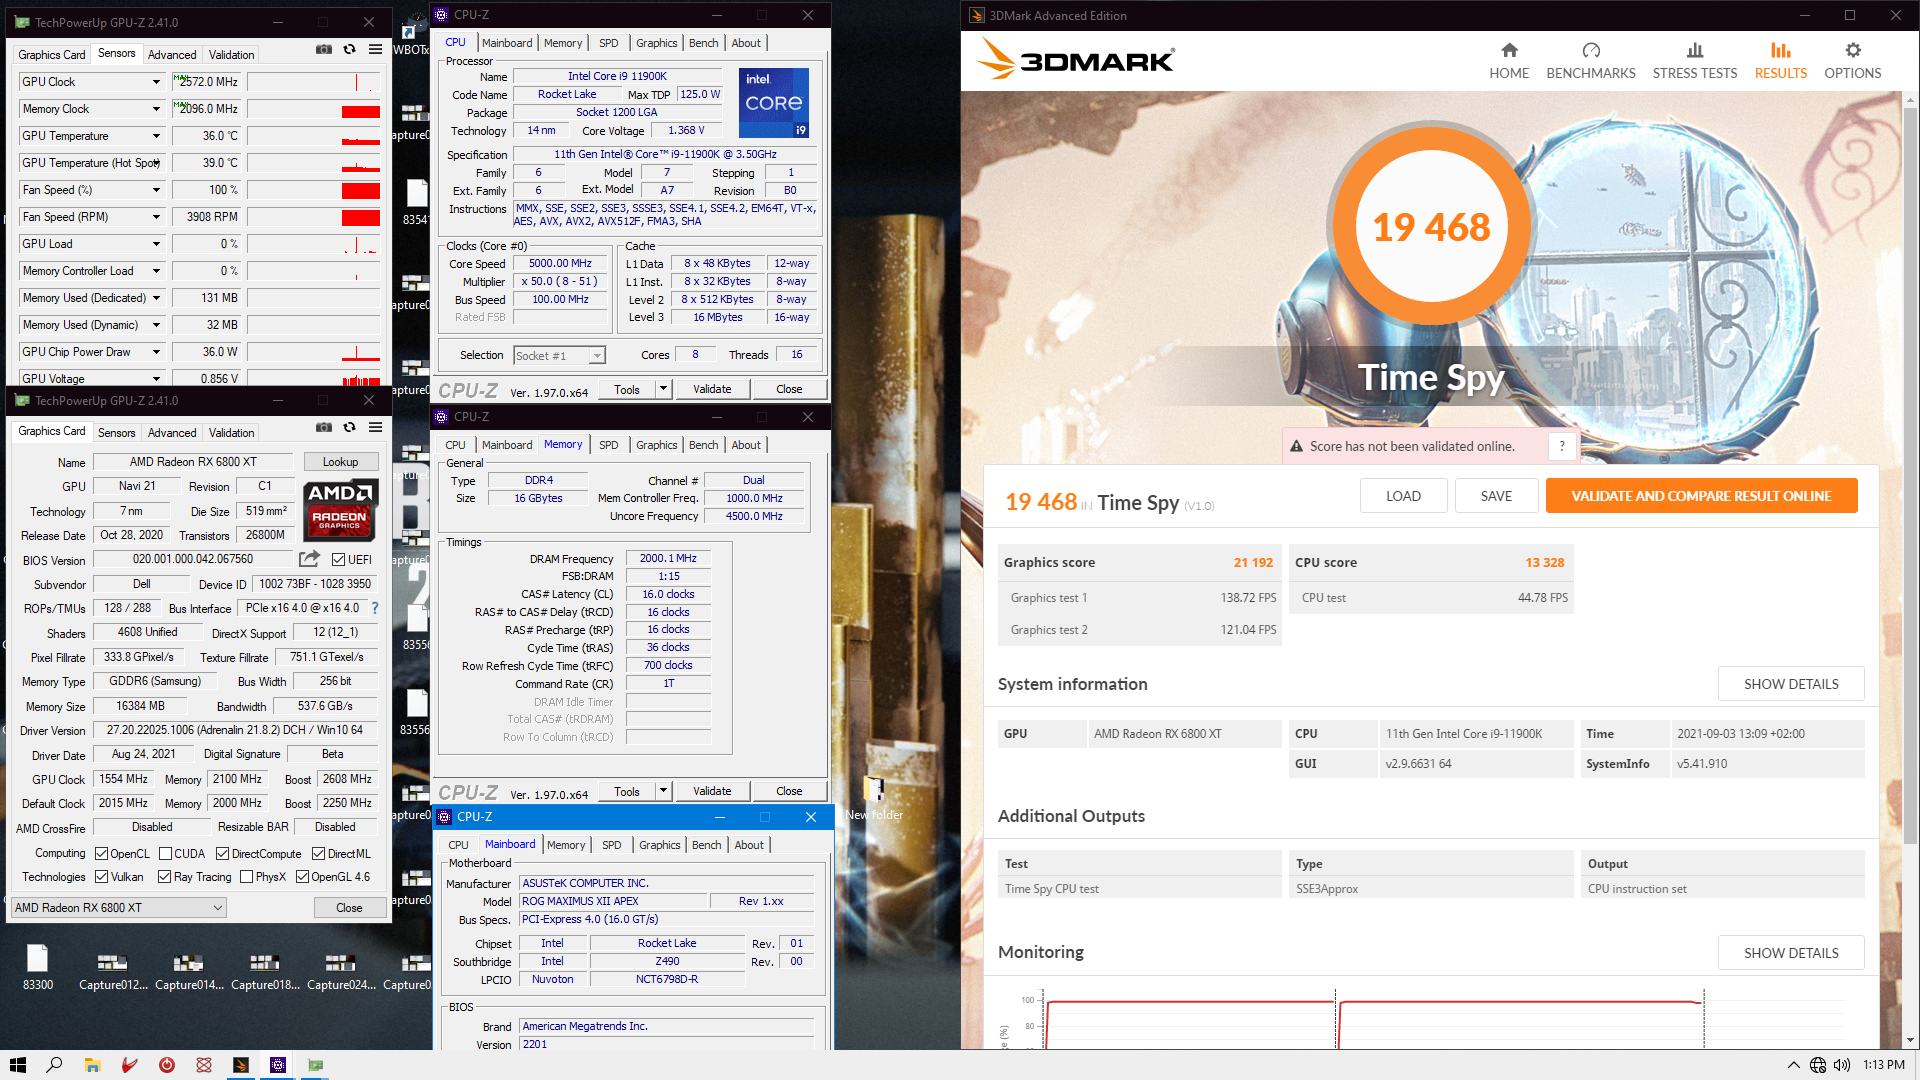Click Validate in the CPU-Z Memory window

712,791
